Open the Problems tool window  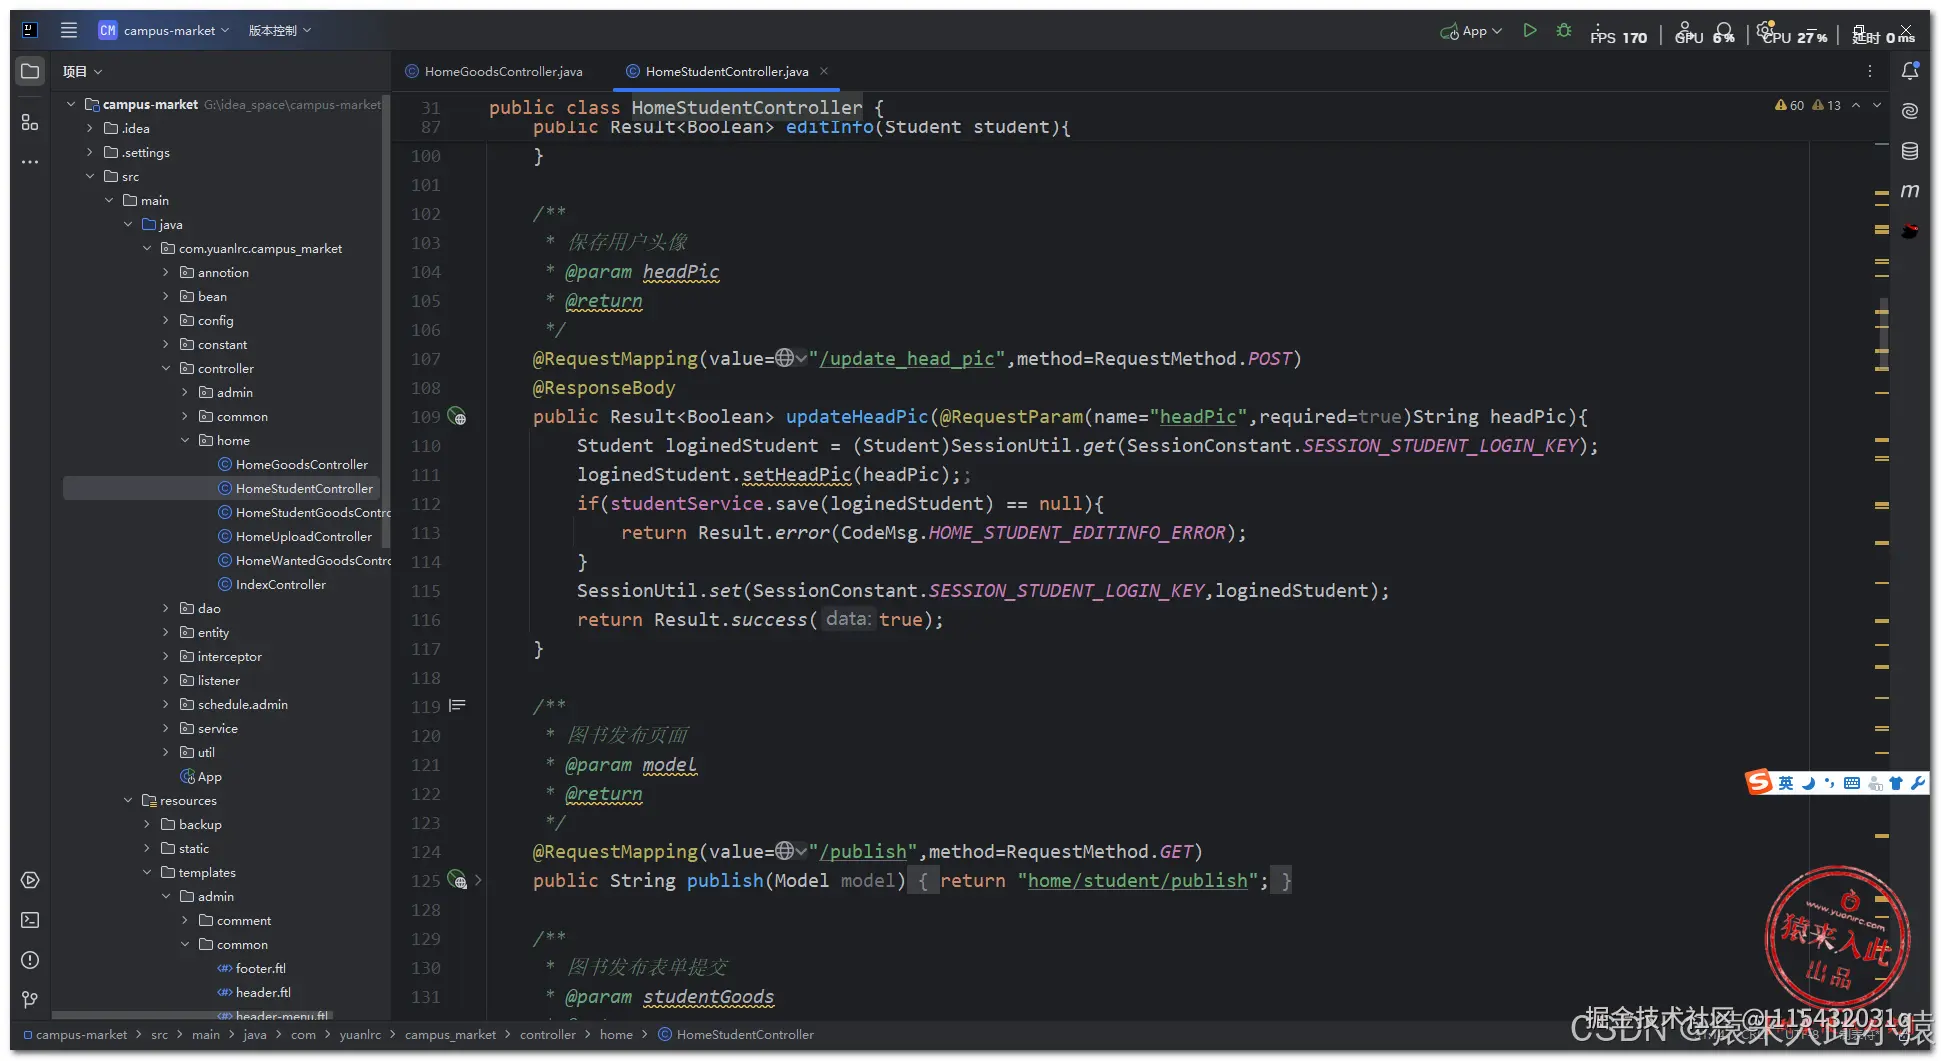pos(30,960)
